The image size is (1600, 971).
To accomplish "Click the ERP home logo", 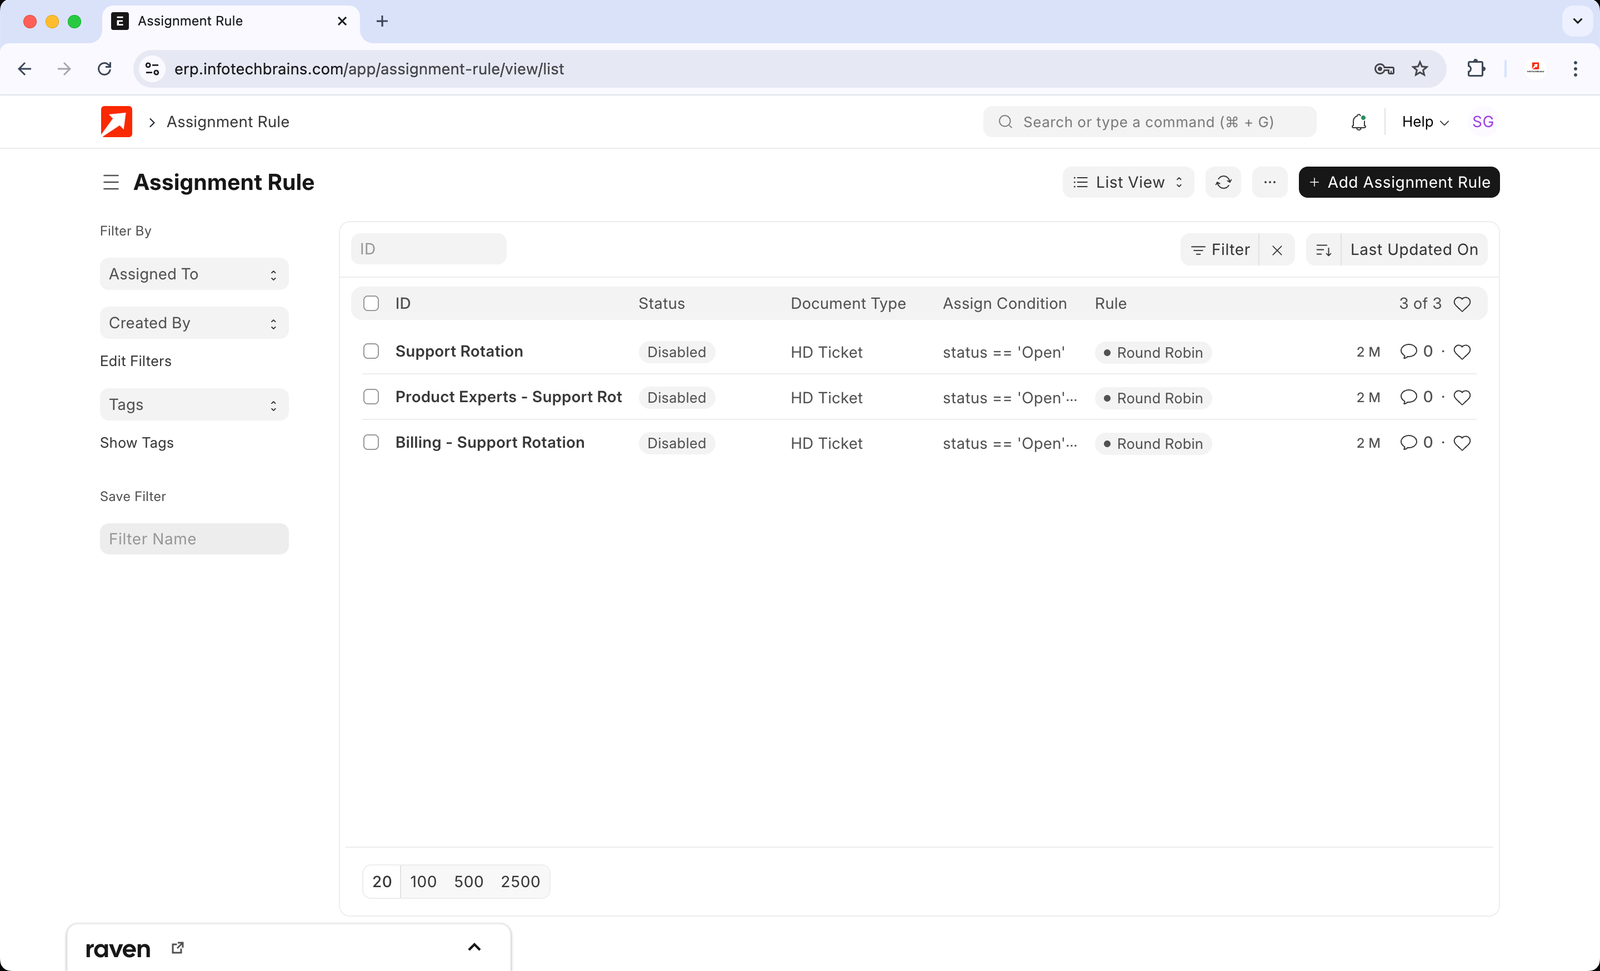I will (117, 122).
